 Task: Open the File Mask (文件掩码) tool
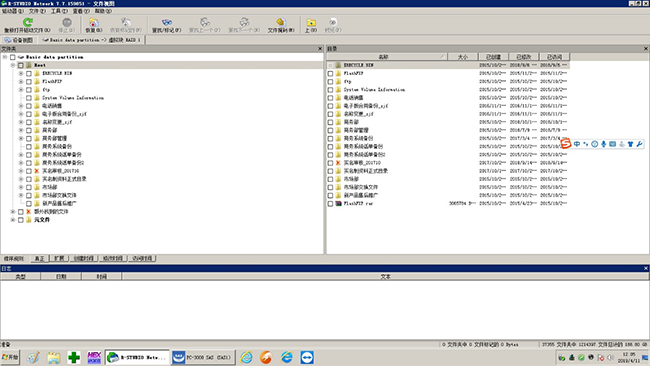[281, 22]
